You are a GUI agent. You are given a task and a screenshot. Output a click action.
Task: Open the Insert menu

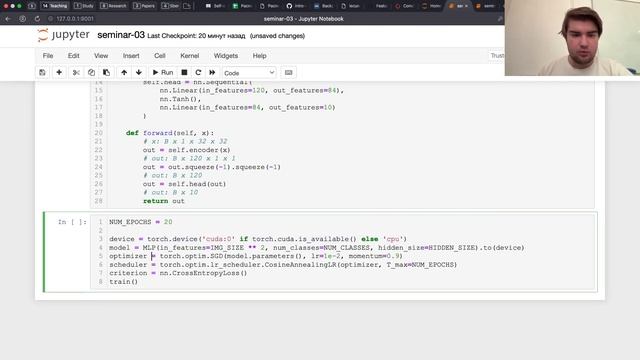click(131, 56)
